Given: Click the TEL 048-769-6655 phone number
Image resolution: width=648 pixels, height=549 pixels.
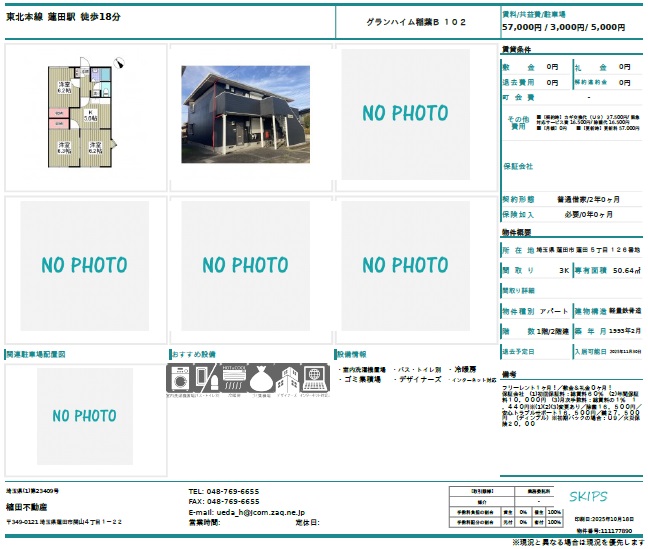Looking at the screenshot, I should click(x=223, y=492).
